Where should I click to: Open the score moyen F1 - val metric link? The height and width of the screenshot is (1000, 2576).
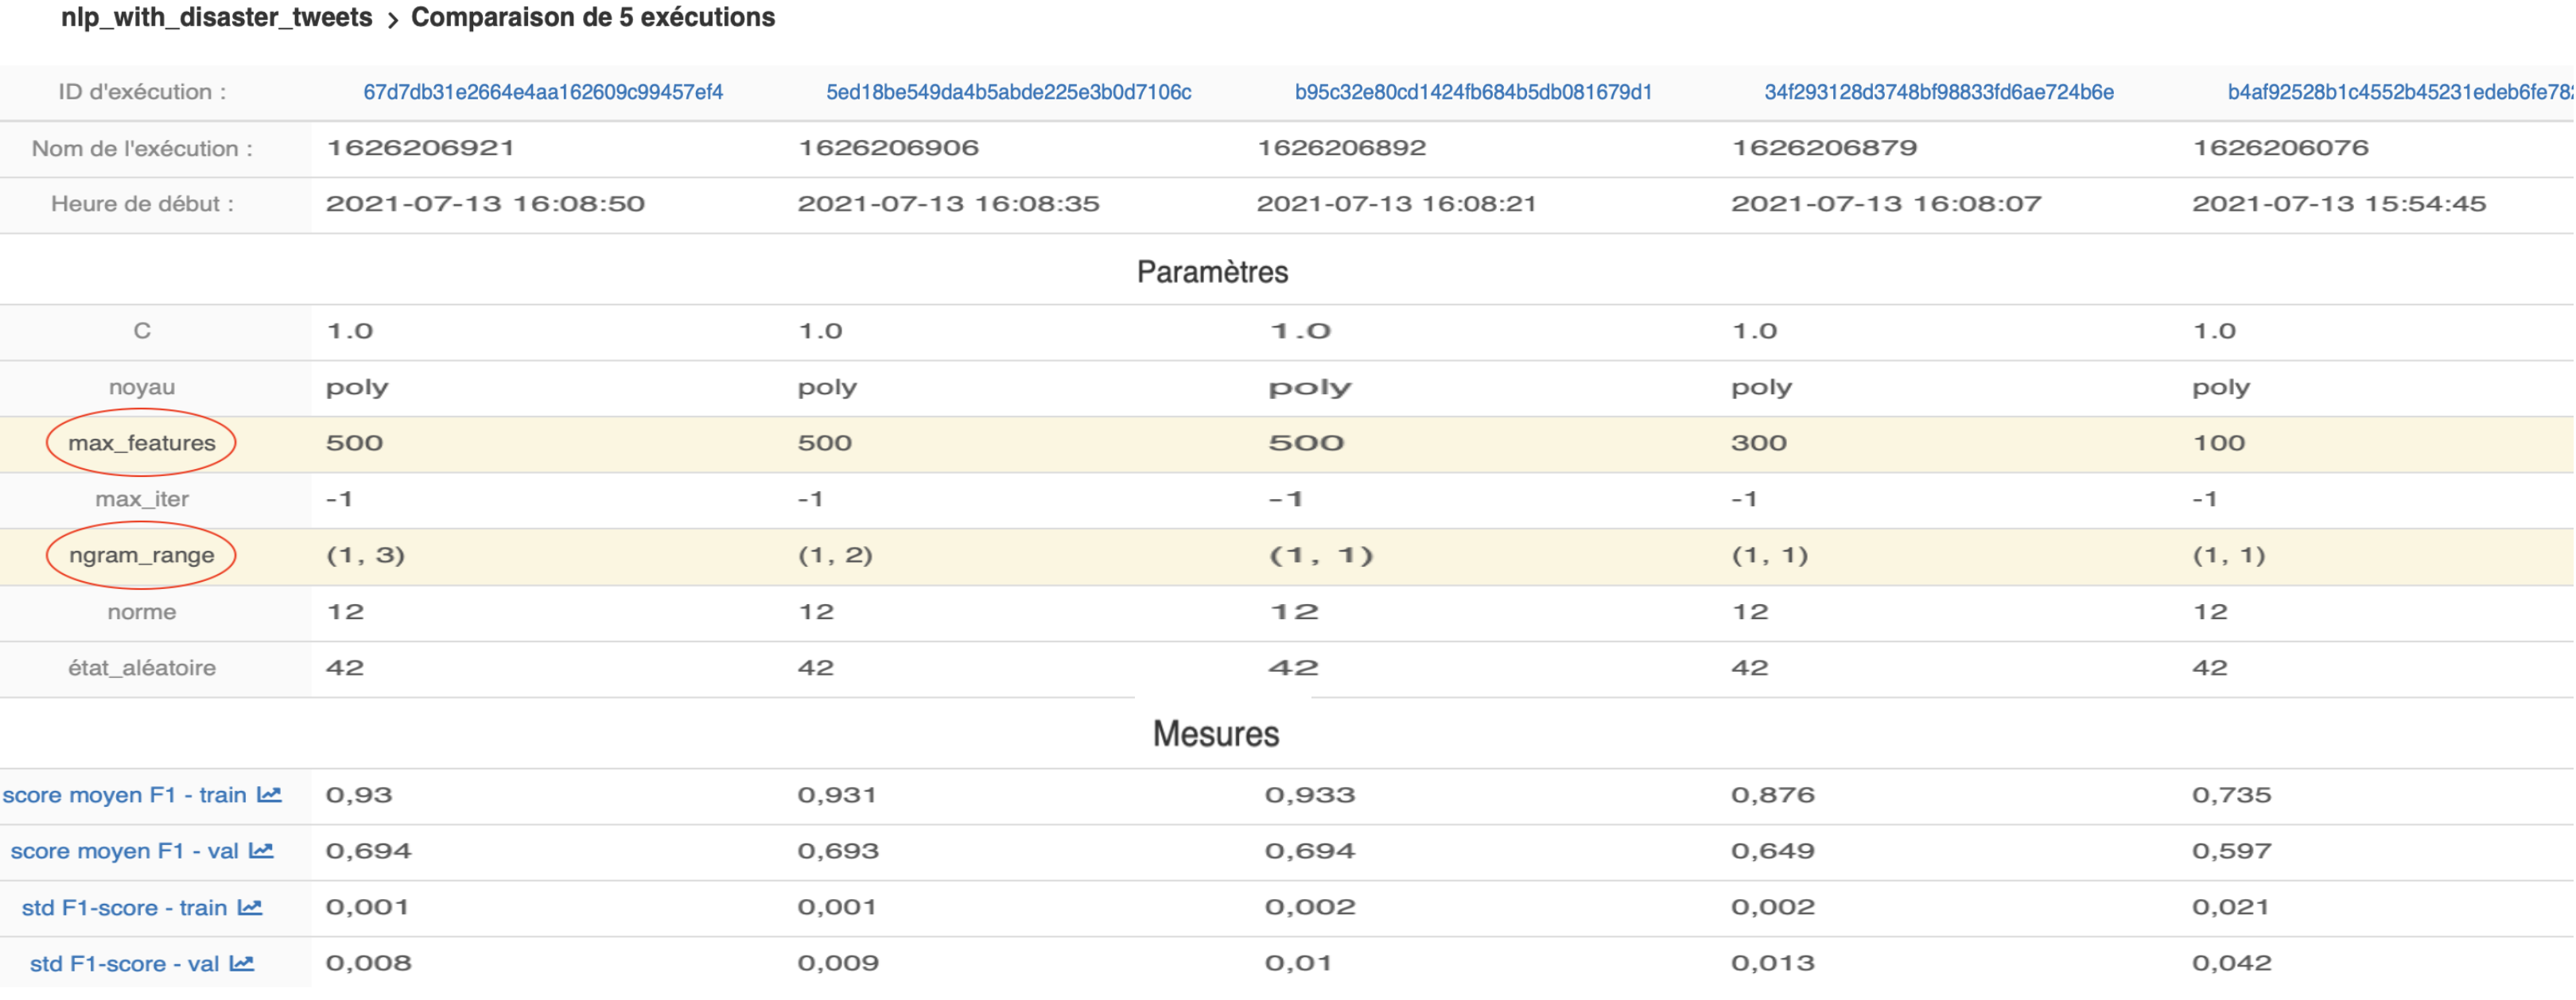tap(124, 851)
